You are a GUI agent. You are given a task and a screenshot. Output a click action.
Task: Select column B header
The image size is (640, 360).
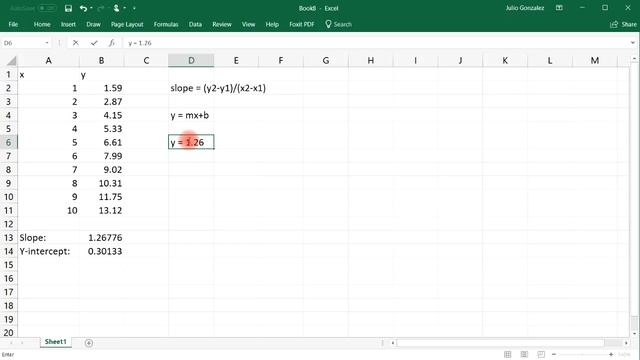click(x=101, y=61)
